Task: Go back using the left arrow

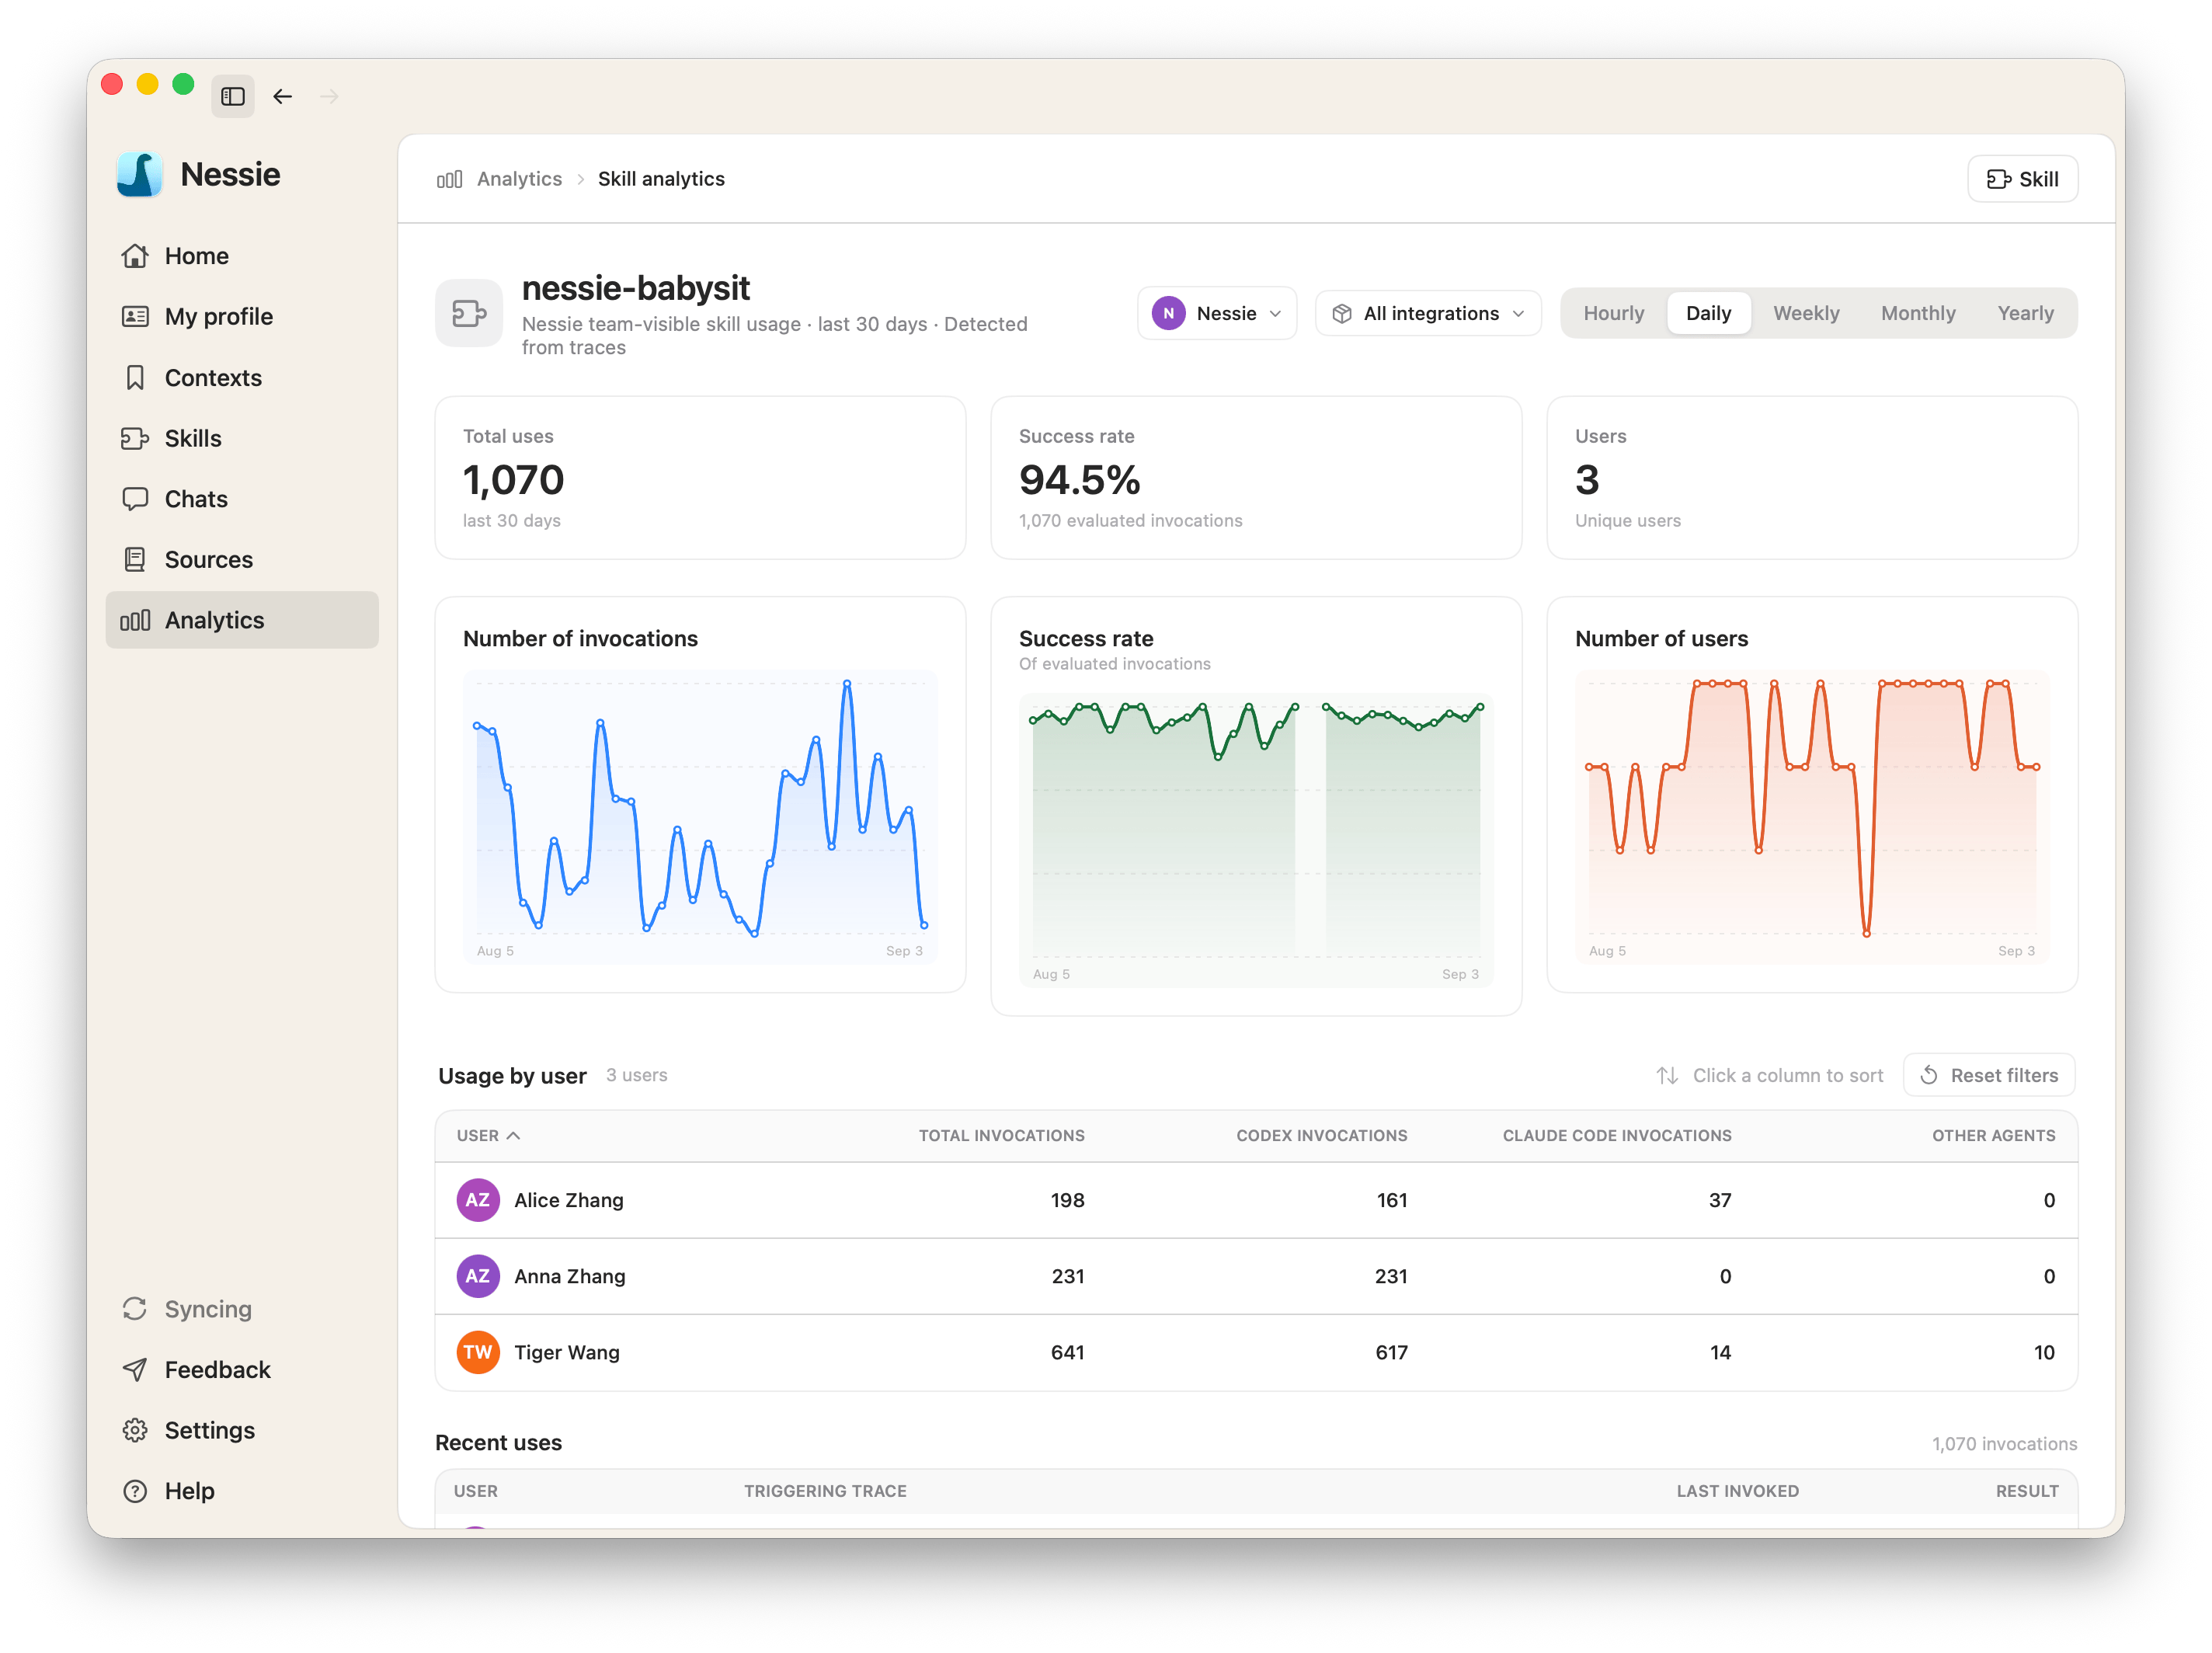Action: (283, 96)
